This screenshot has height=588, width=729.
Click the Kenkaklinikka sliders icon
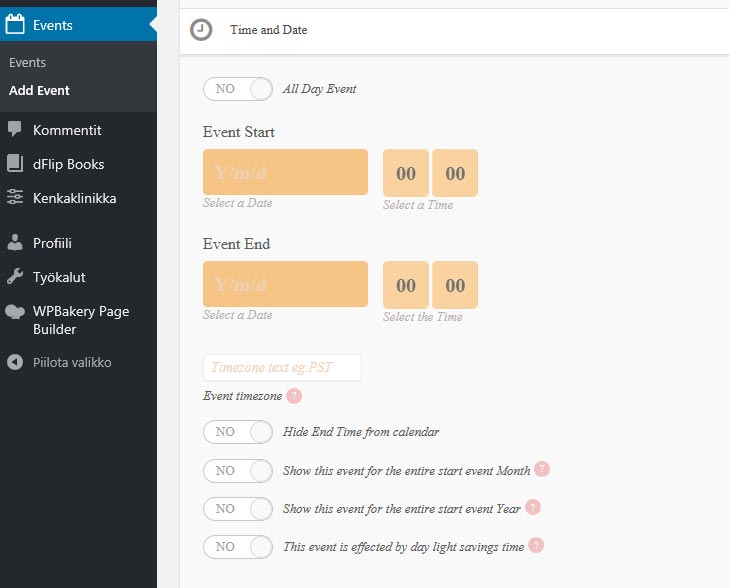point(15,198)
